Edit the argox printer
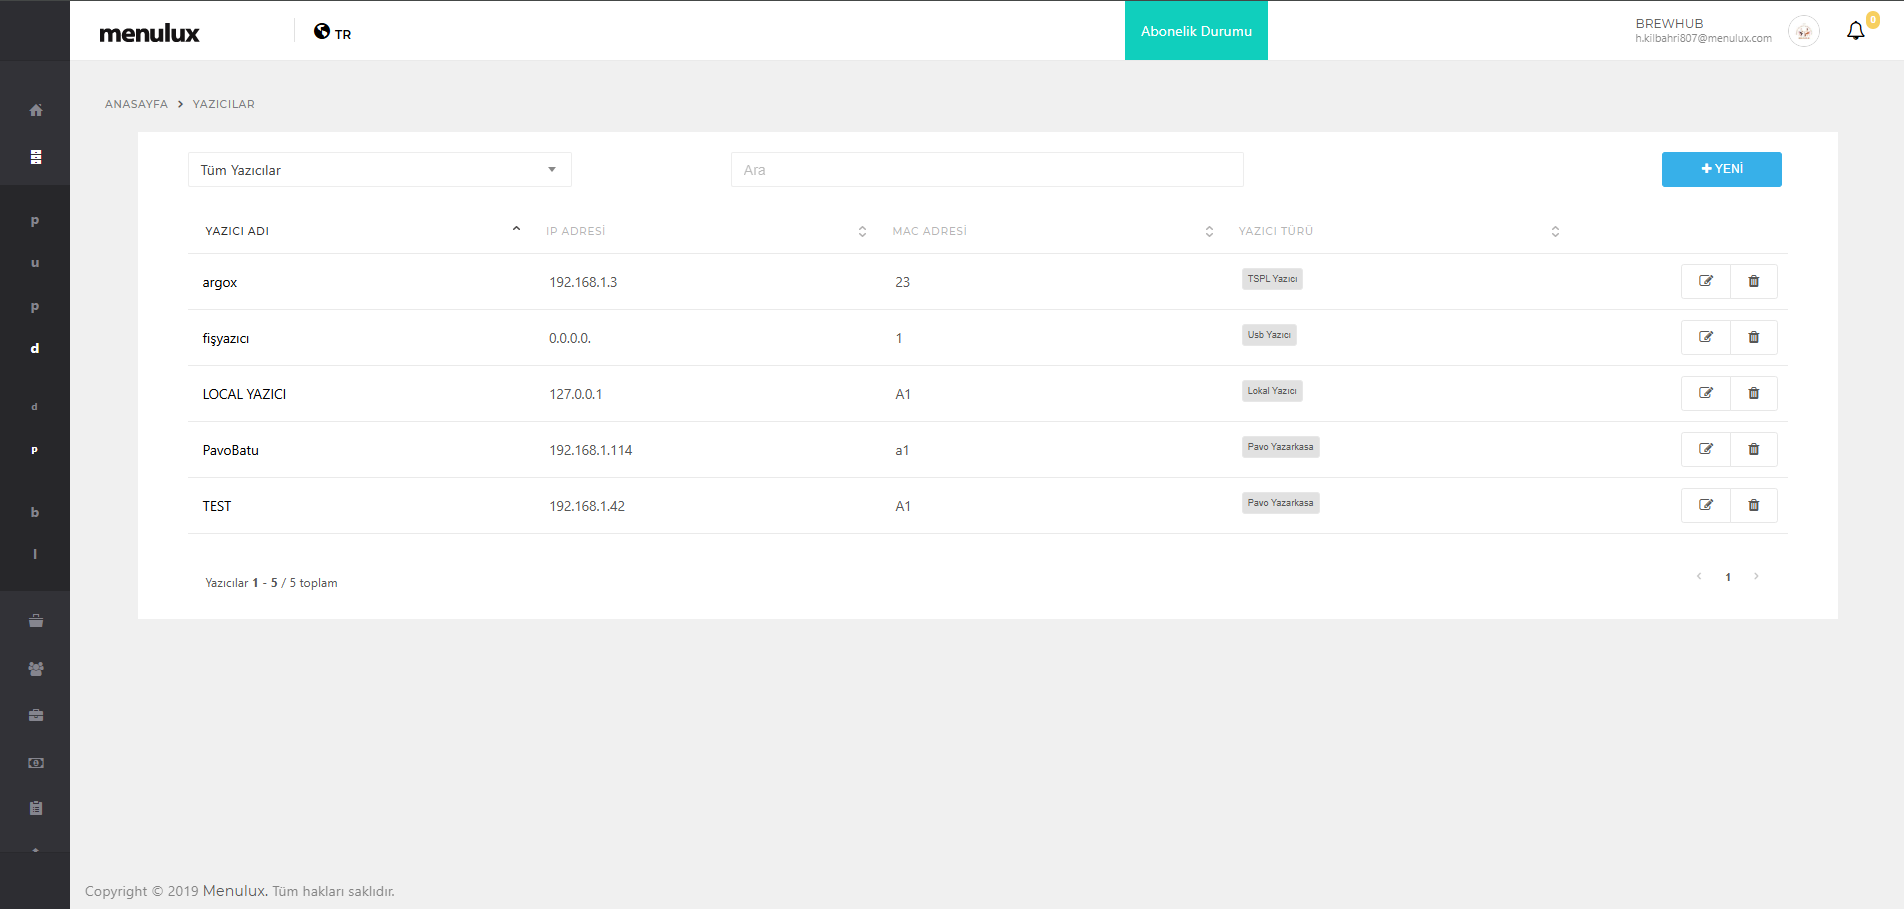This screenshot has height=909, width=1904. 1705,282
